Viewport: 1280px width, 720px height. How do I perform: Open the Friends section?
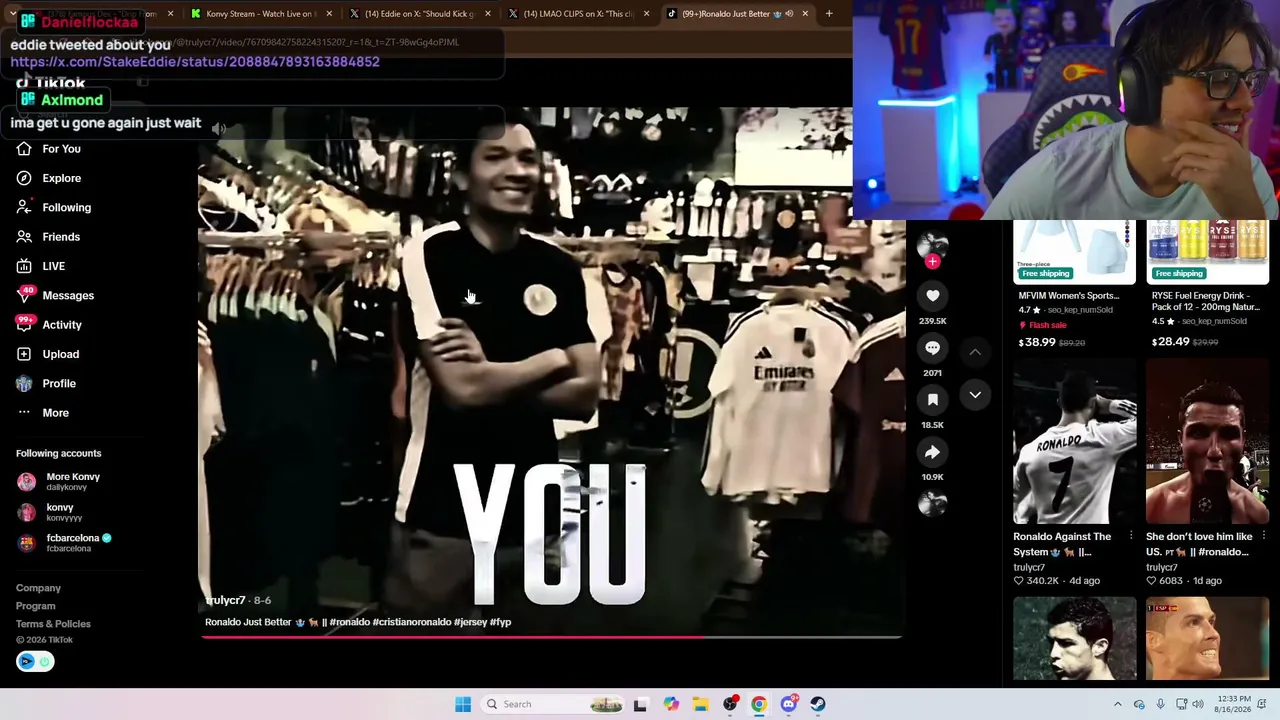tap(61, 237)
